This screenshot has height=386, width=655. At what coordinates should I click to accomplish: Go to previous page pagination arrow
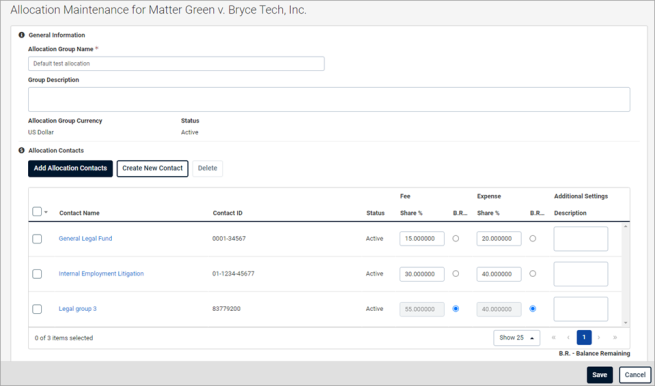point(569,338)
